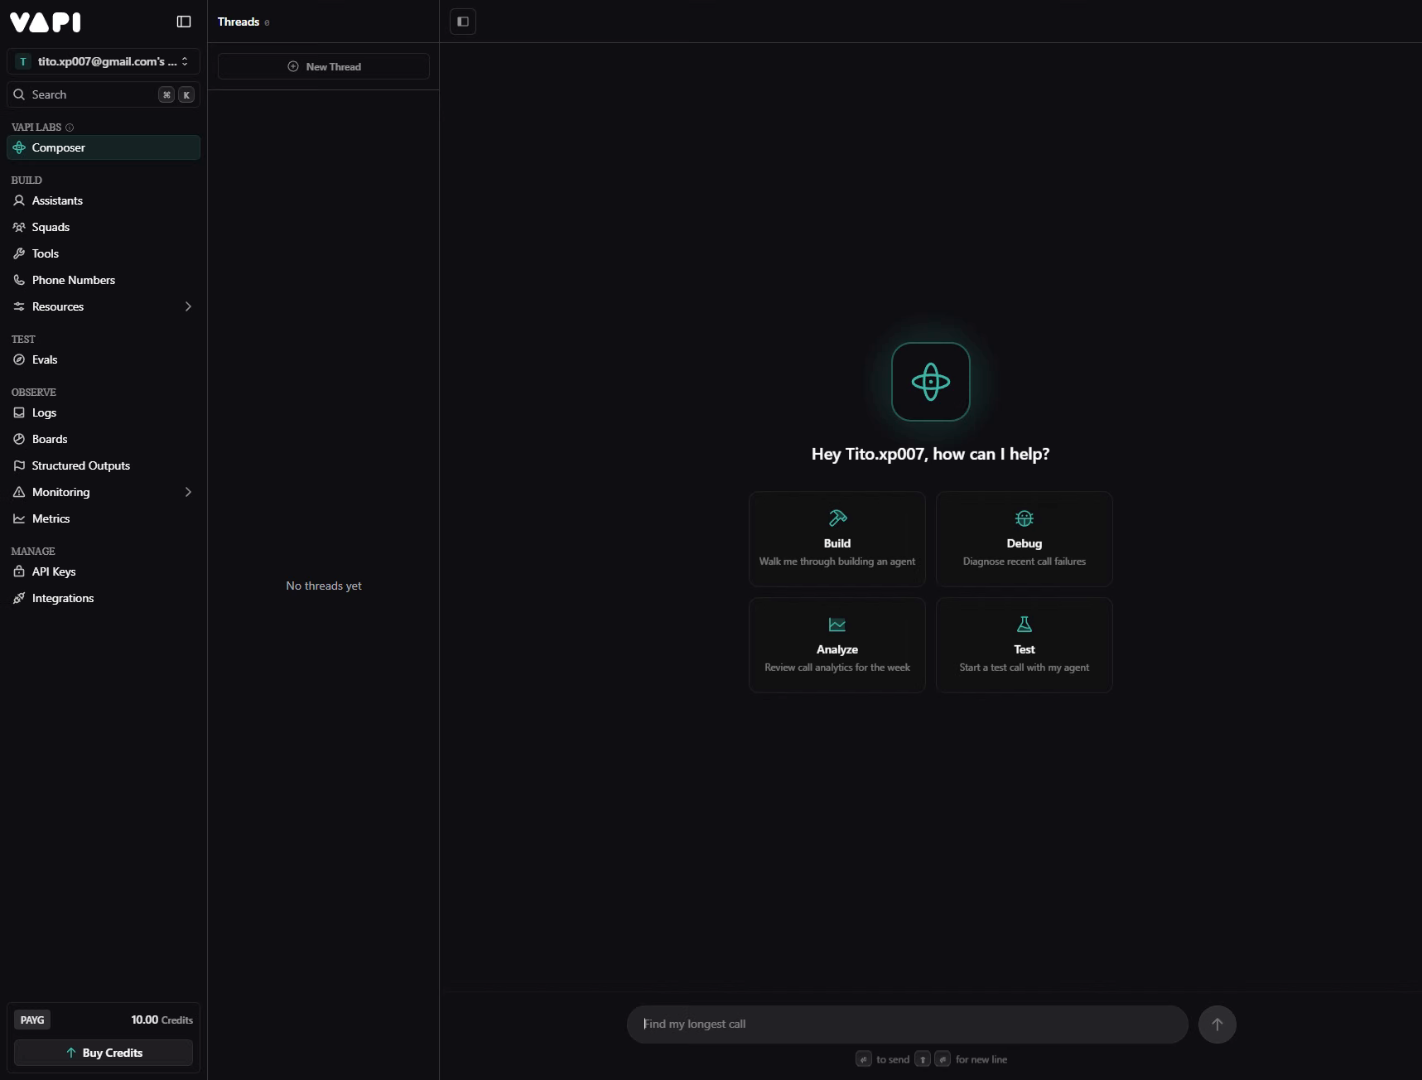Click the Buy Credits button
1422x1080 pixels.
coord(104,1053)
